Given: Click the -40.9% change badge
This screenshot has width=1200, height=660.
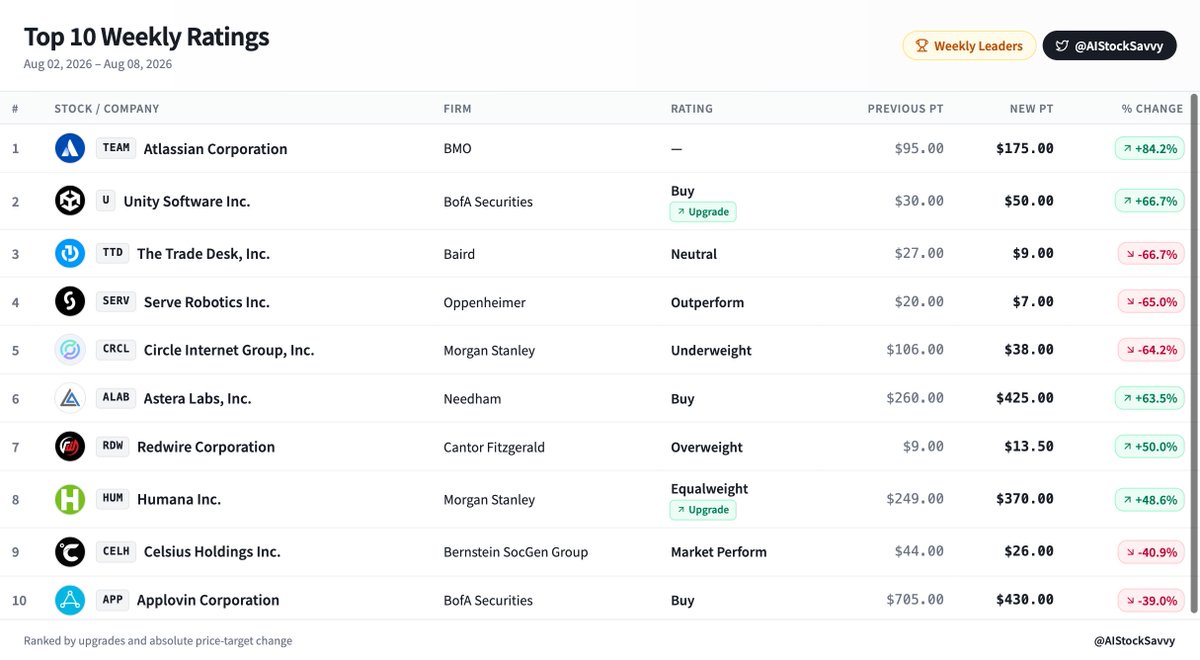Looking at the screenshot, I should click(x=1151, y=551).
